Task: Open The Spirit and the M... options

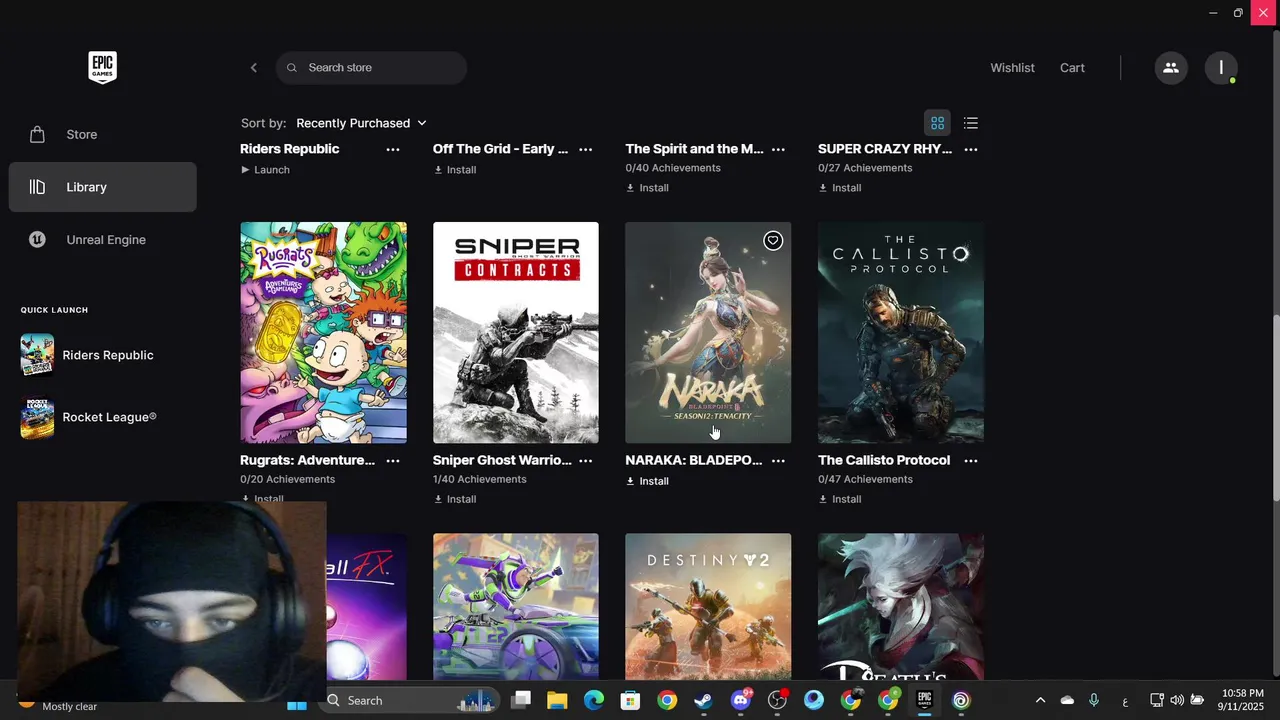Action: (778, 149)
